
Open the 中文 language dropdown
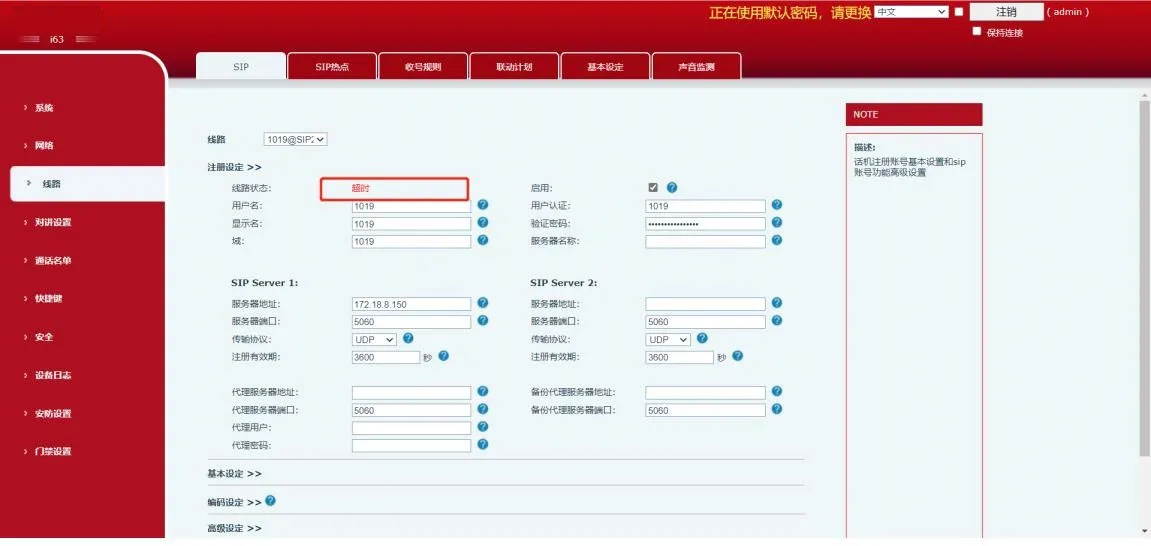(910, 12)
